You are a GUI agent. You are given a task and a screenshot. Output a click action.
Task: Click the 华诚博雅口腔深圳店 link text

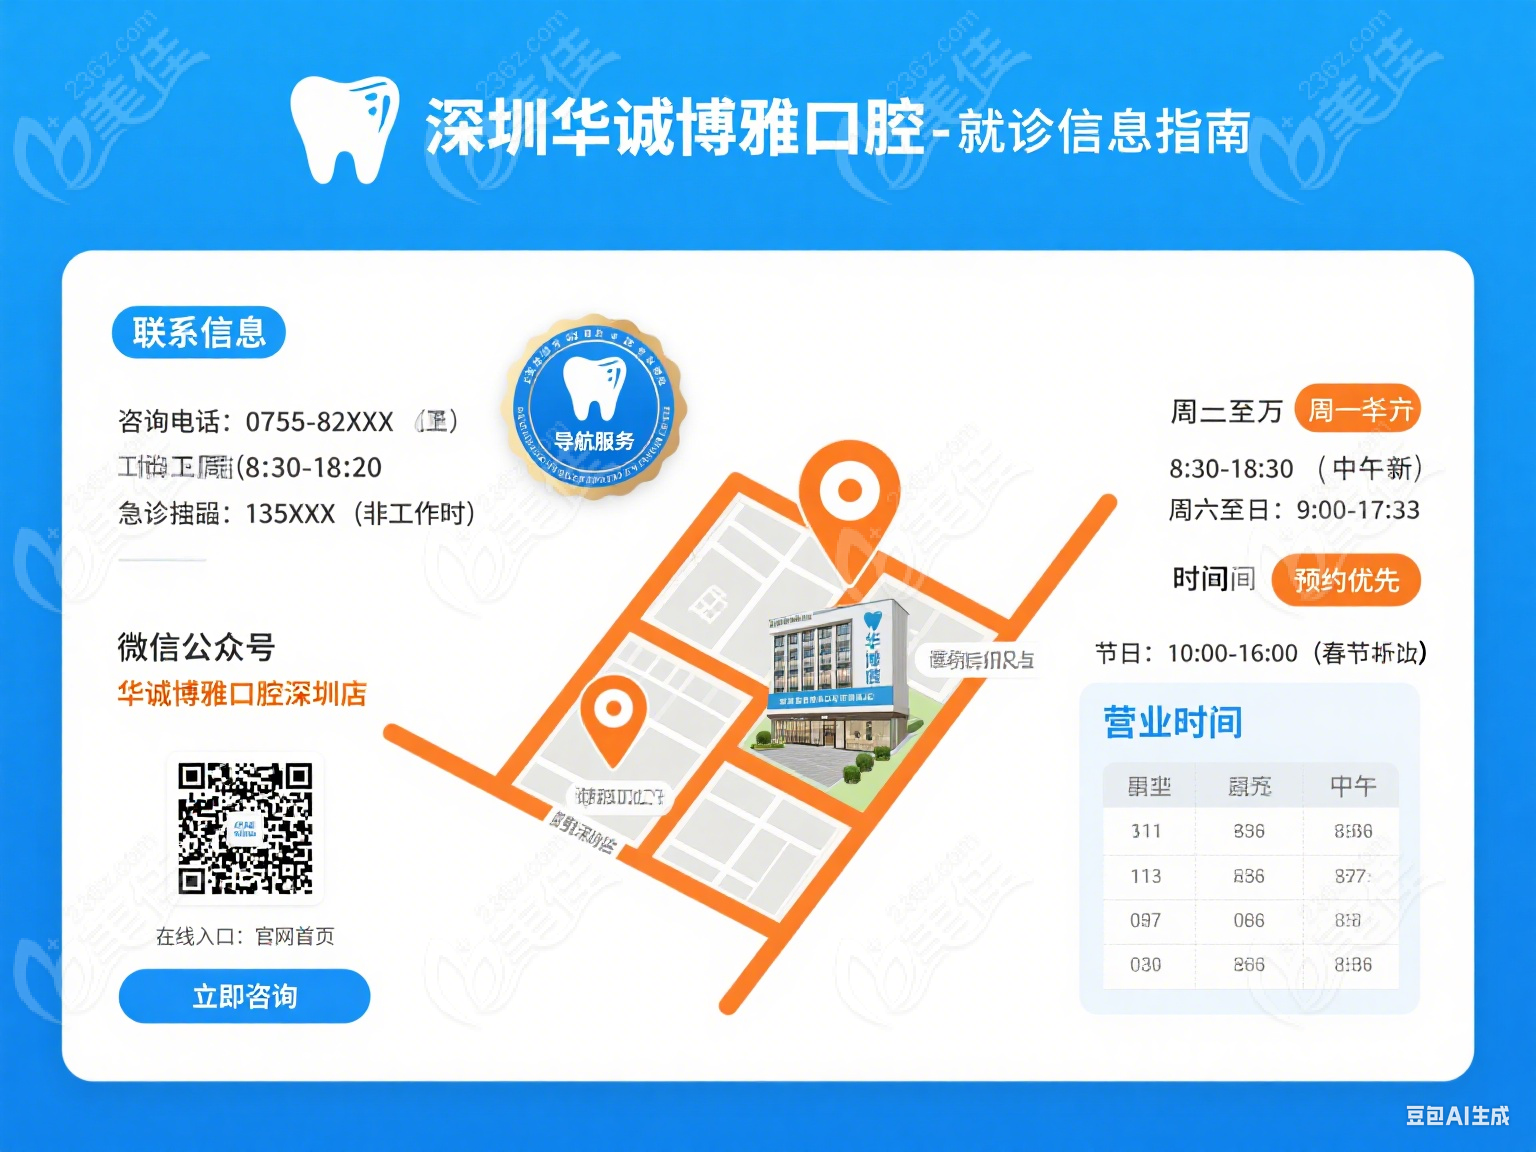coord(242,694)
